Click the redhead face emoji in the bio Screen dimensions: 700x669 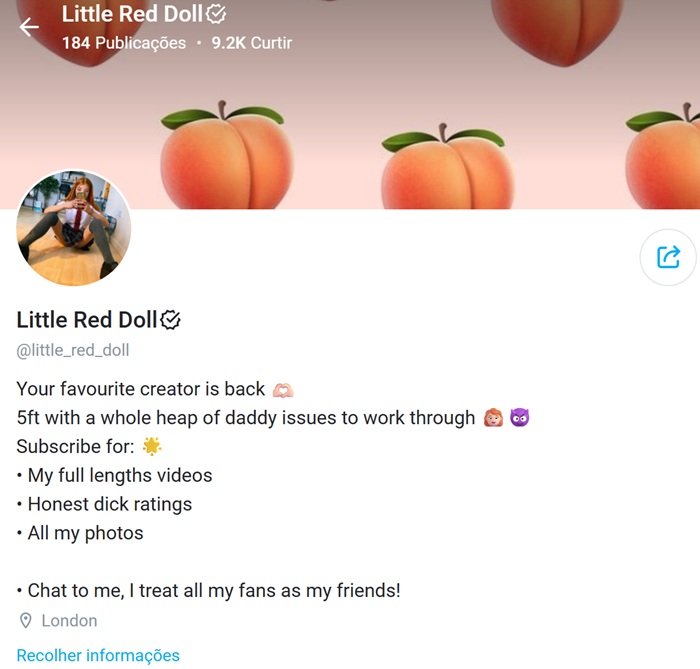click(x=493, y=418)
